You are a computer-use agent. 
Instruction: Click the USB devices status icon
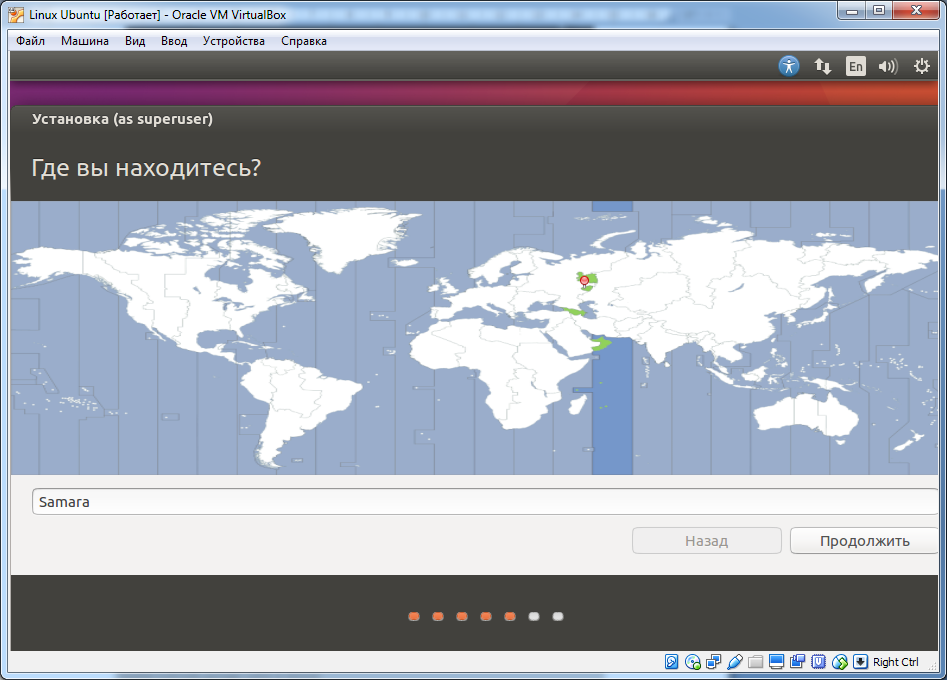735,662
